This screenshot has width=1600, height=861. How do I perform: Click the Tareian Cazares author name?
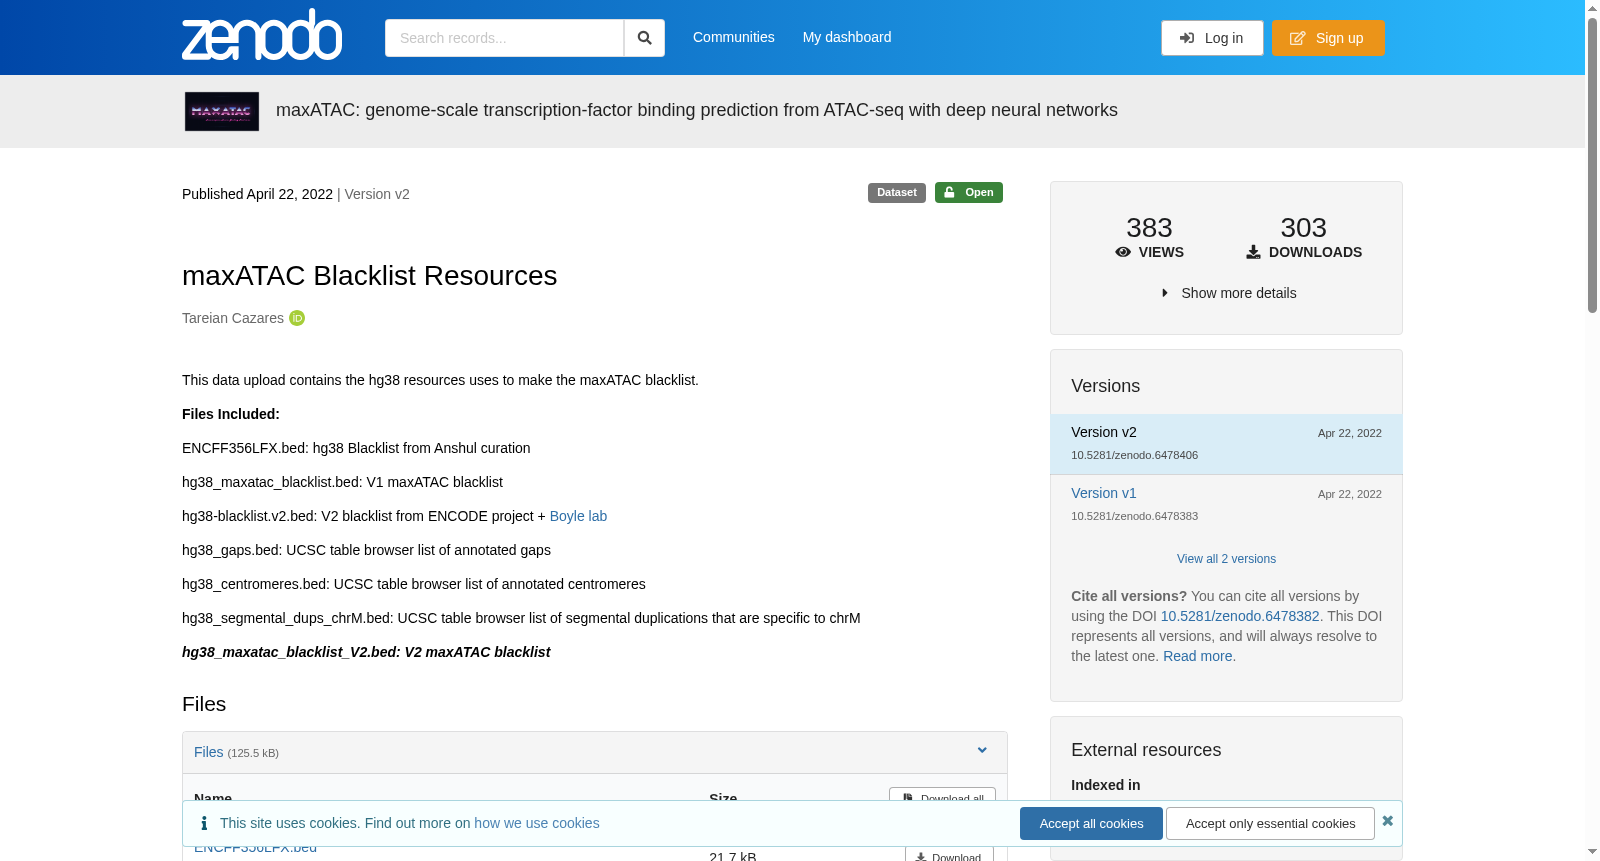[233, 318]
